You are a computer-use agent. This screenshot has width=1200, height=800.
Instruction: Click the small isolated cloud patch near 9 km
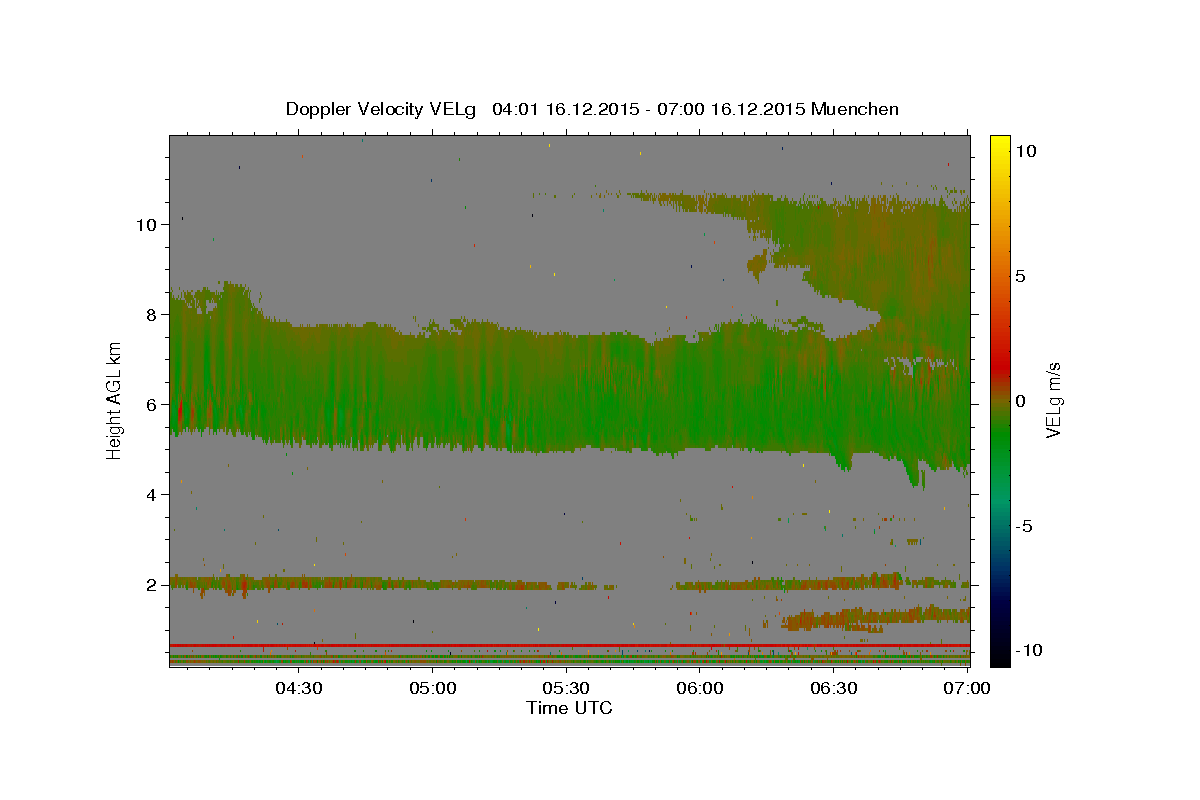[x=757, y=264]
